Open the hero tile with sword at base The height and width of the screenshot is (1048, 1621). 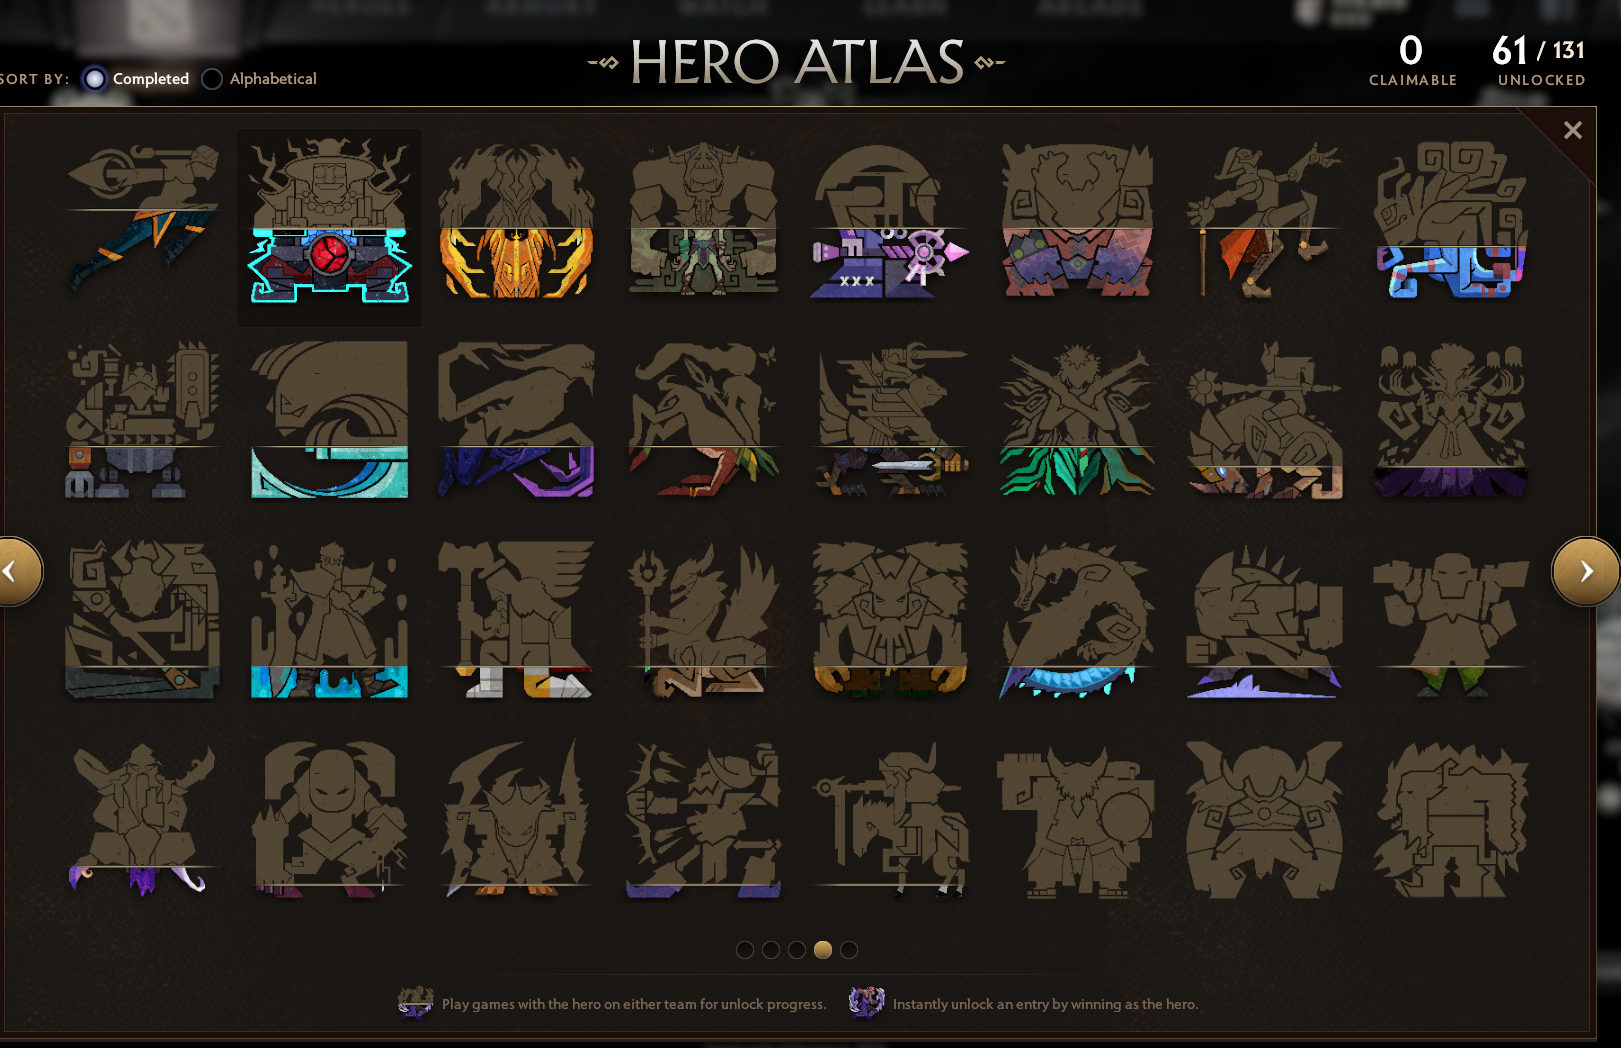(x=890, y=420)
